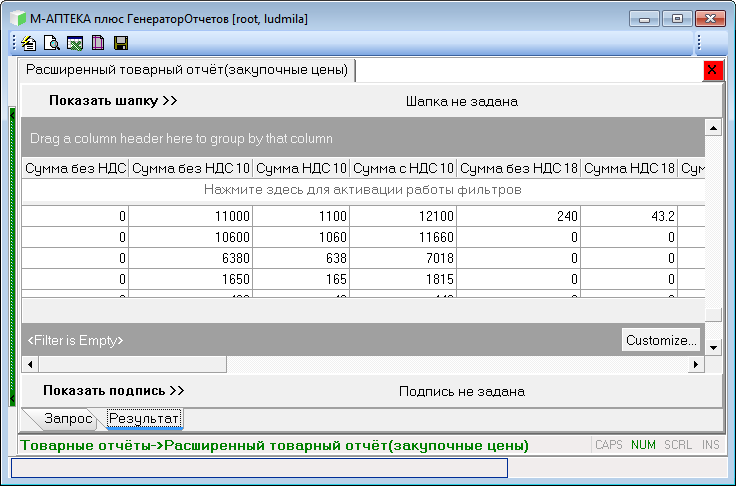Select cell with value 1650

pyautogui.click(x=191, y=279)
